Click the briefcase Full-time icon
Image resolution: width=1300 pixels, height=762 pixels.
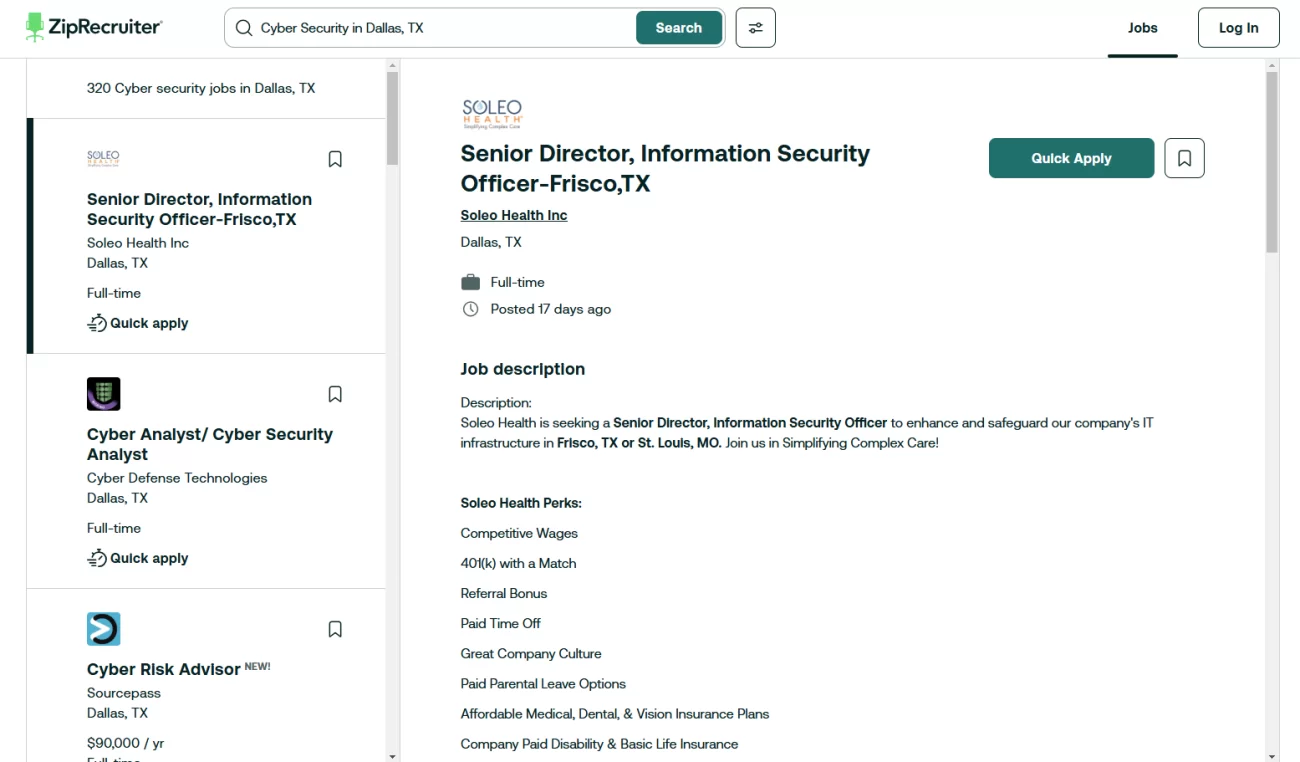point(470,282)
